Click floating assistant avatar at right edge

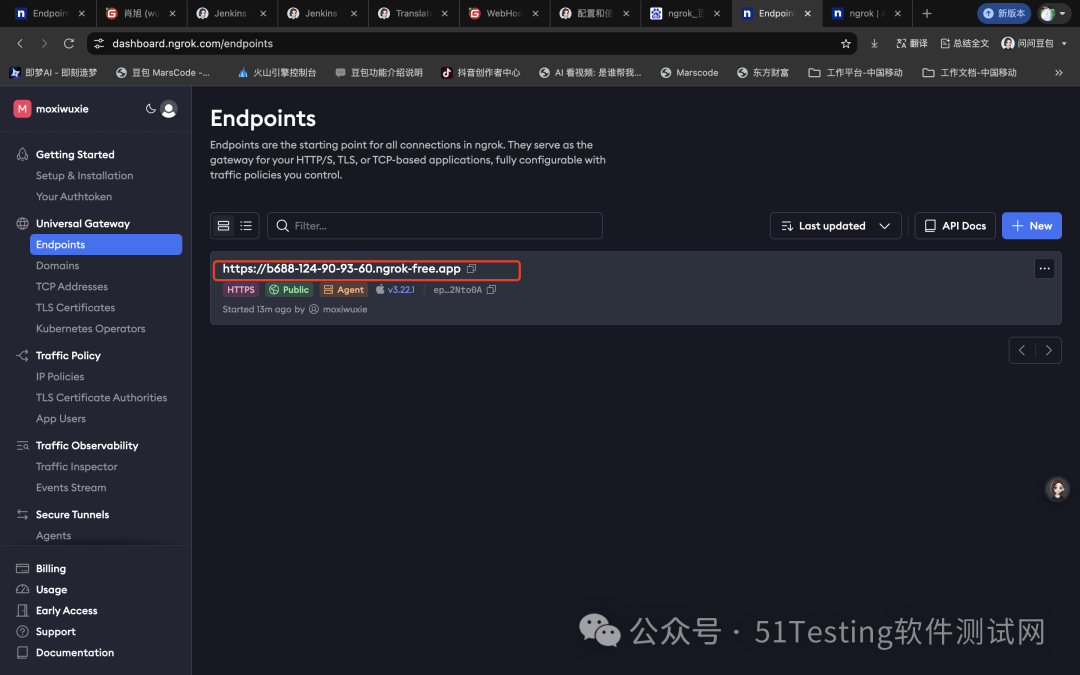coord(1057,488)
